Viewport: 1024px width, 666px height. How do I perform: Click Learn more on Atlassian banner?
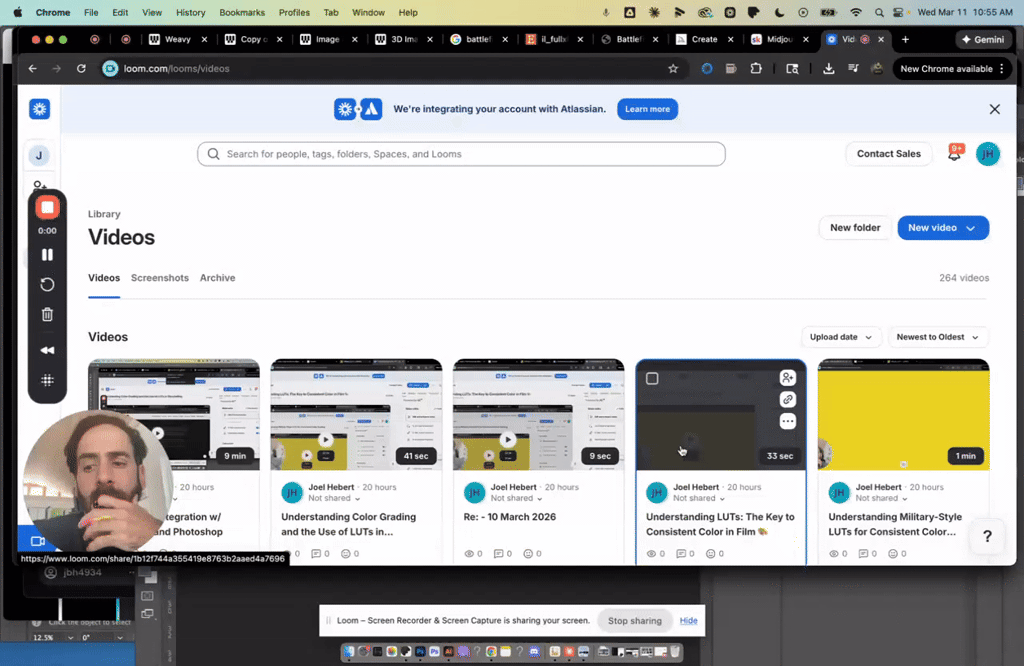pyautogui.click(x=647, y=109)
